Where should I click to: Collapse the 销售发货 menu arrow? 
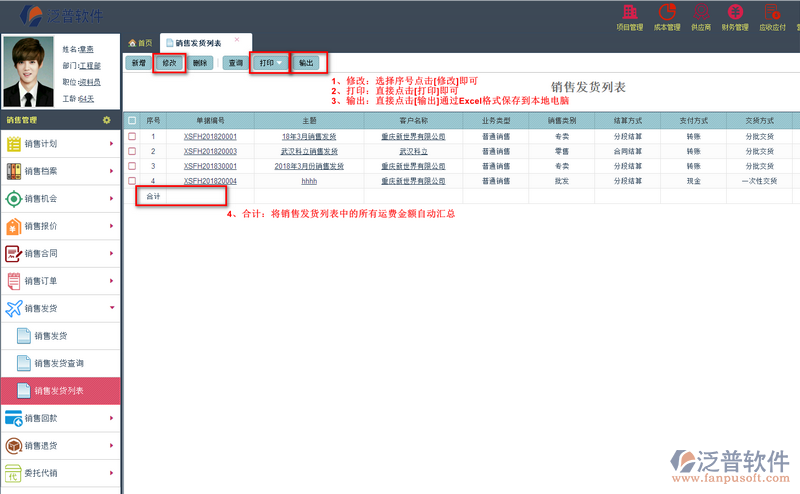112,308
